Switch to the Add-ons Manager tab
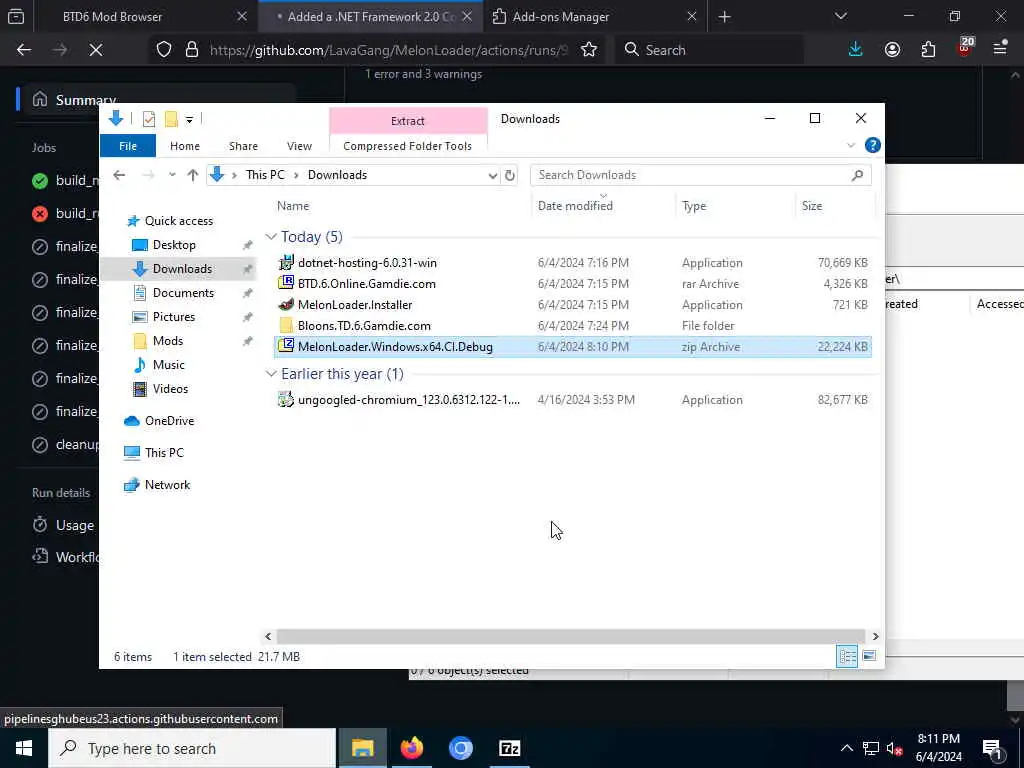Viewport: 1024px width, 768px height. [596, 16]
